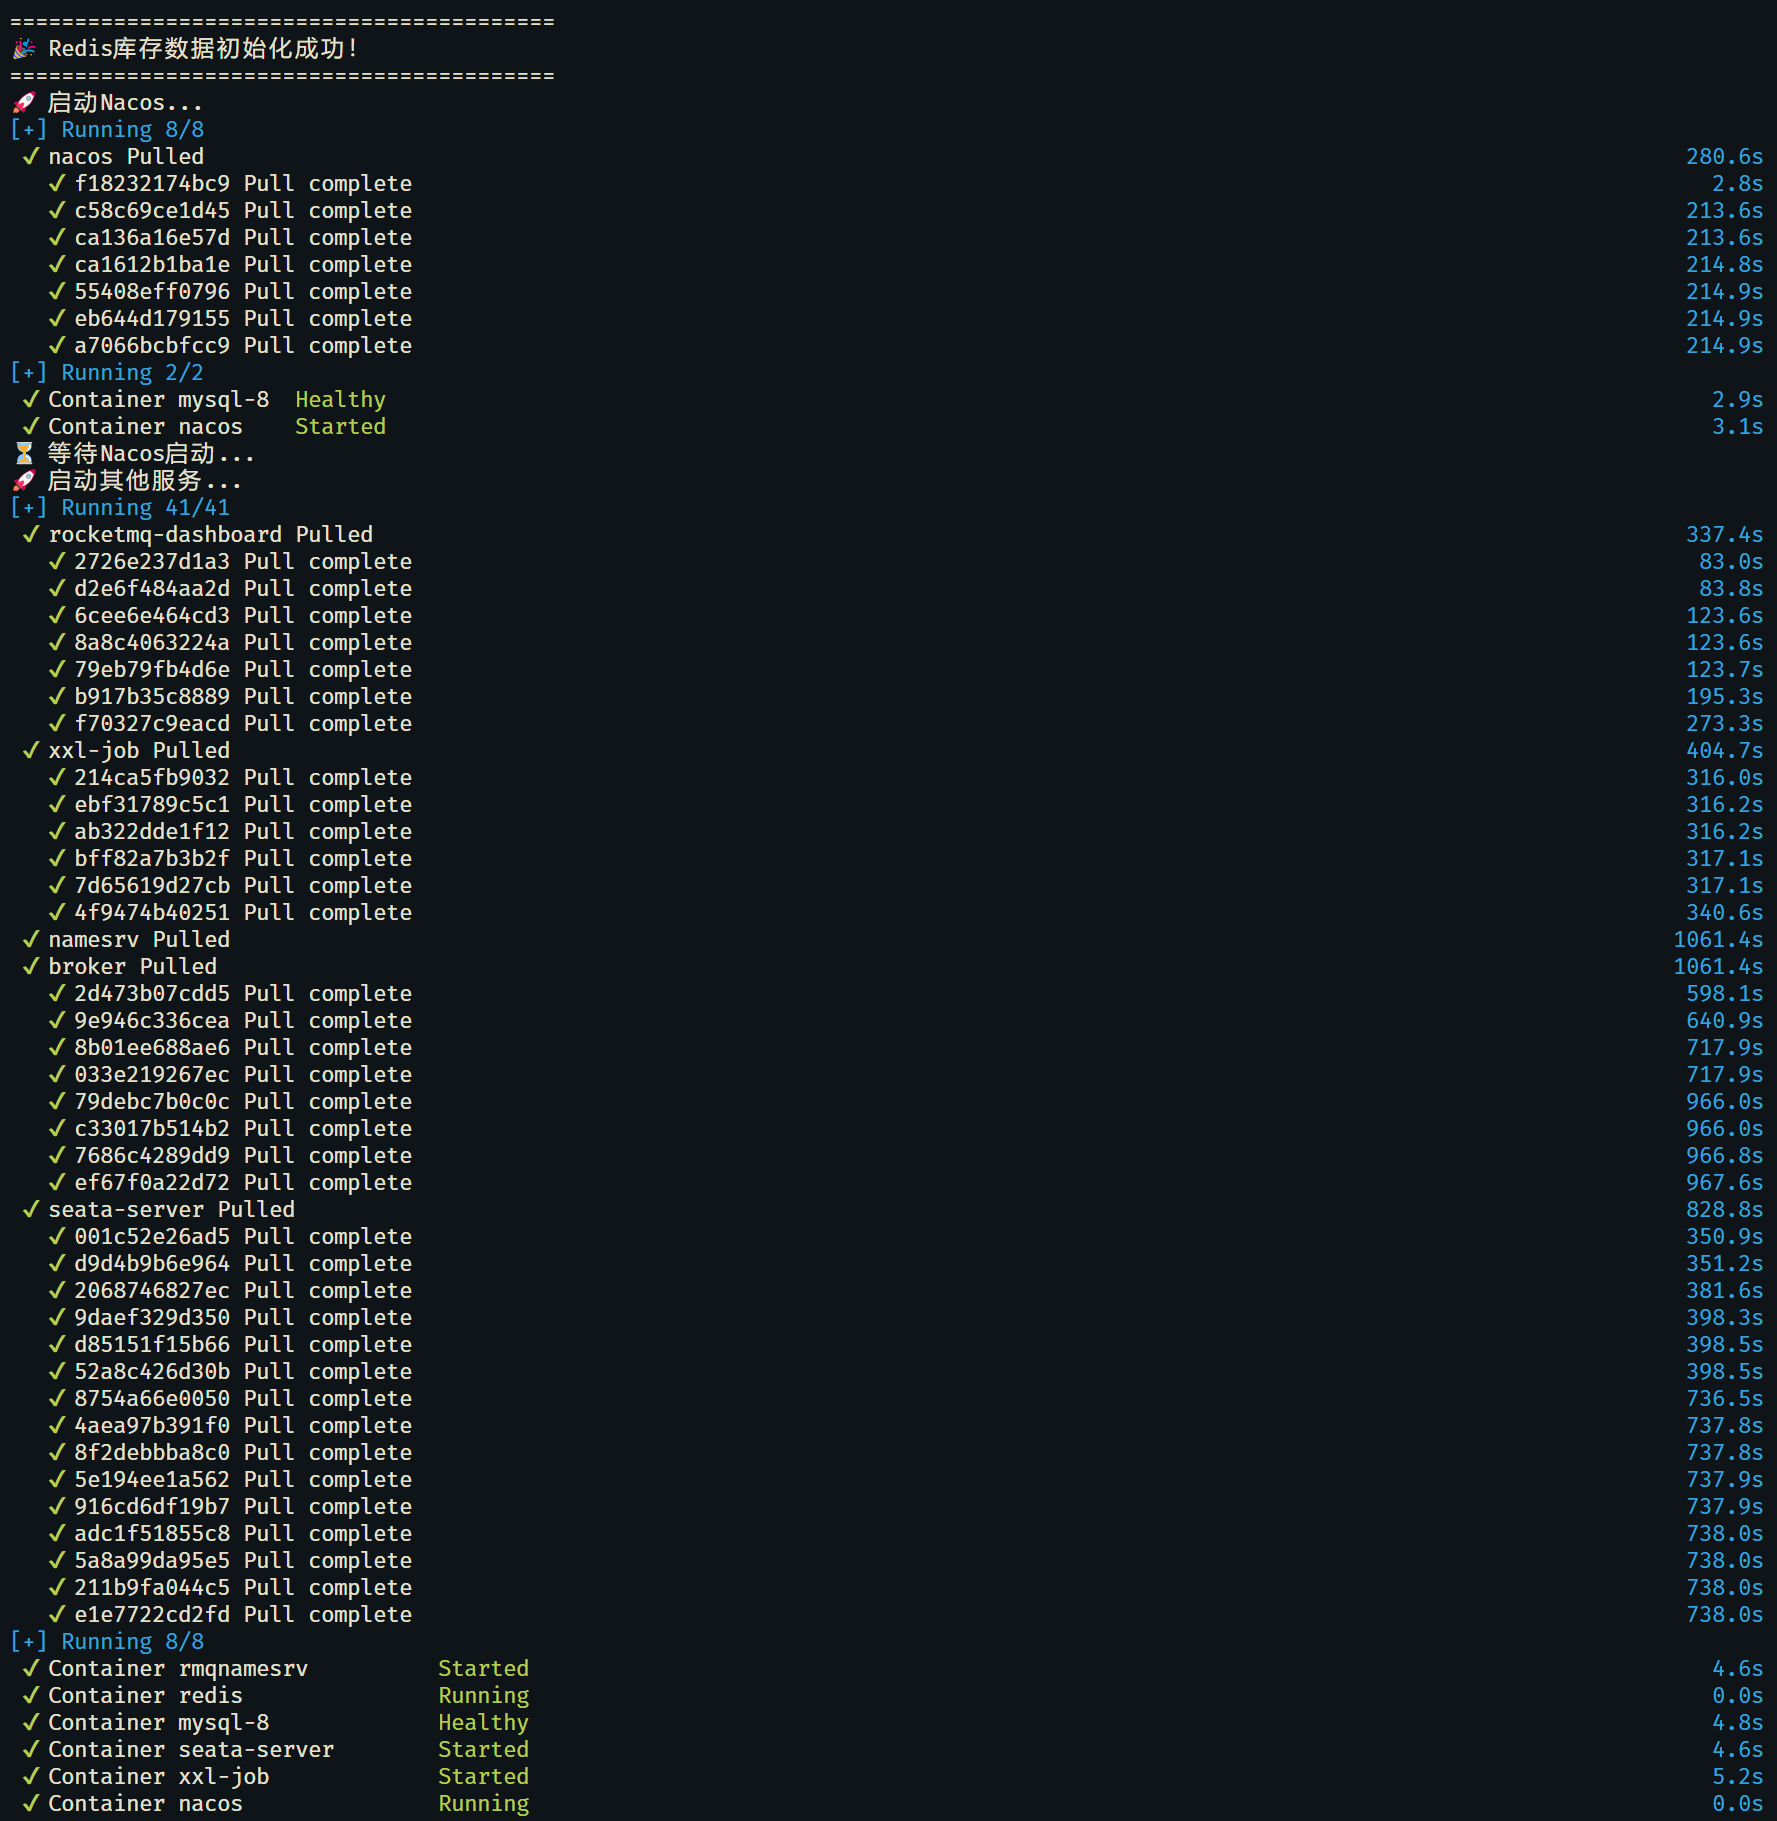Click the checkmark before Container seata-server
Viewport: 1777px width, 1821px height.
[x=31, y=1749]
